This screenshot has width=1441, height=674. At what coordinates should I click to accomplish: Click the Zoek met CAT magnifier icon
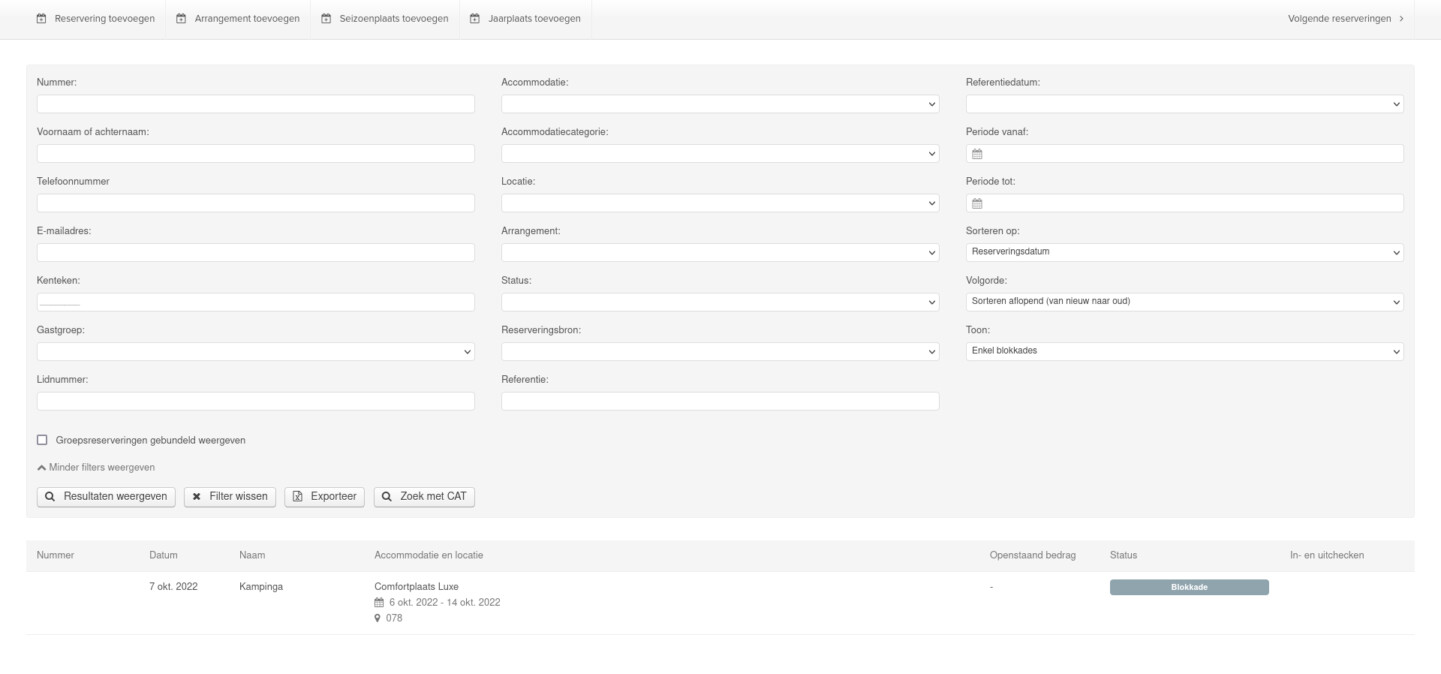pyautogui.click(x=387, y=496)
